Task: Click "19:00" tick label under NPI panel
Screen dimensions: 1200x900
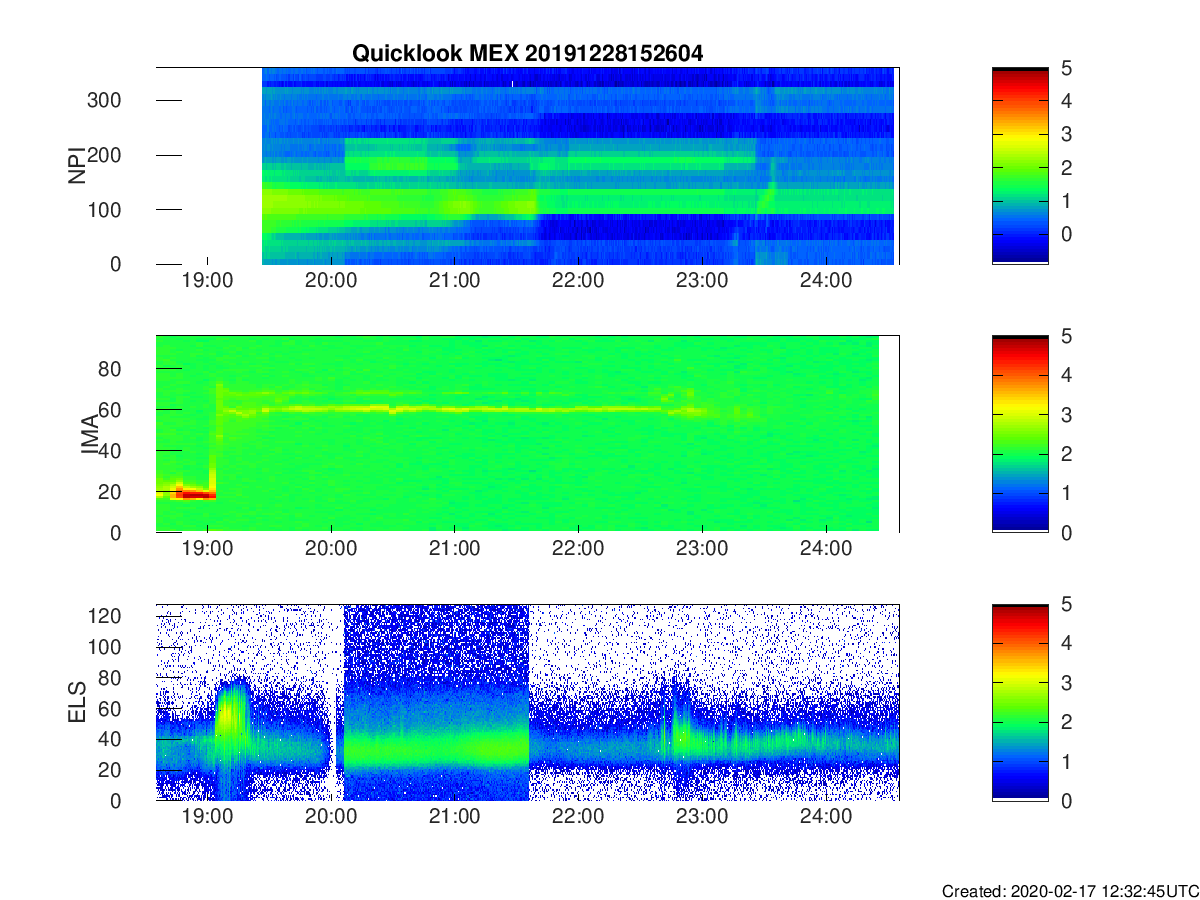Action: coord(207,281)
